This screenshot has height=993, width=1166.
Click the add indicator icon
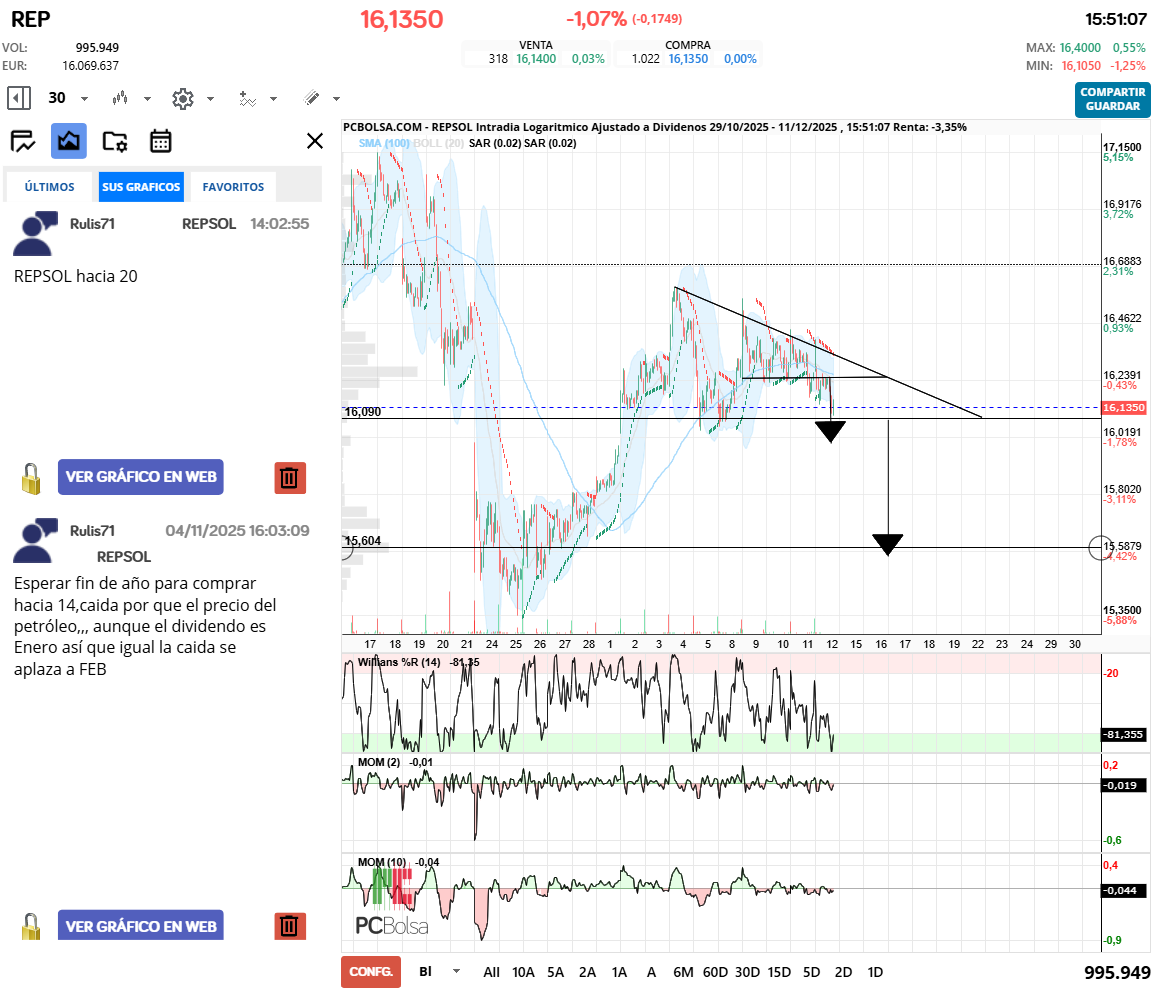pyautogui.click(x=247, y=98)
